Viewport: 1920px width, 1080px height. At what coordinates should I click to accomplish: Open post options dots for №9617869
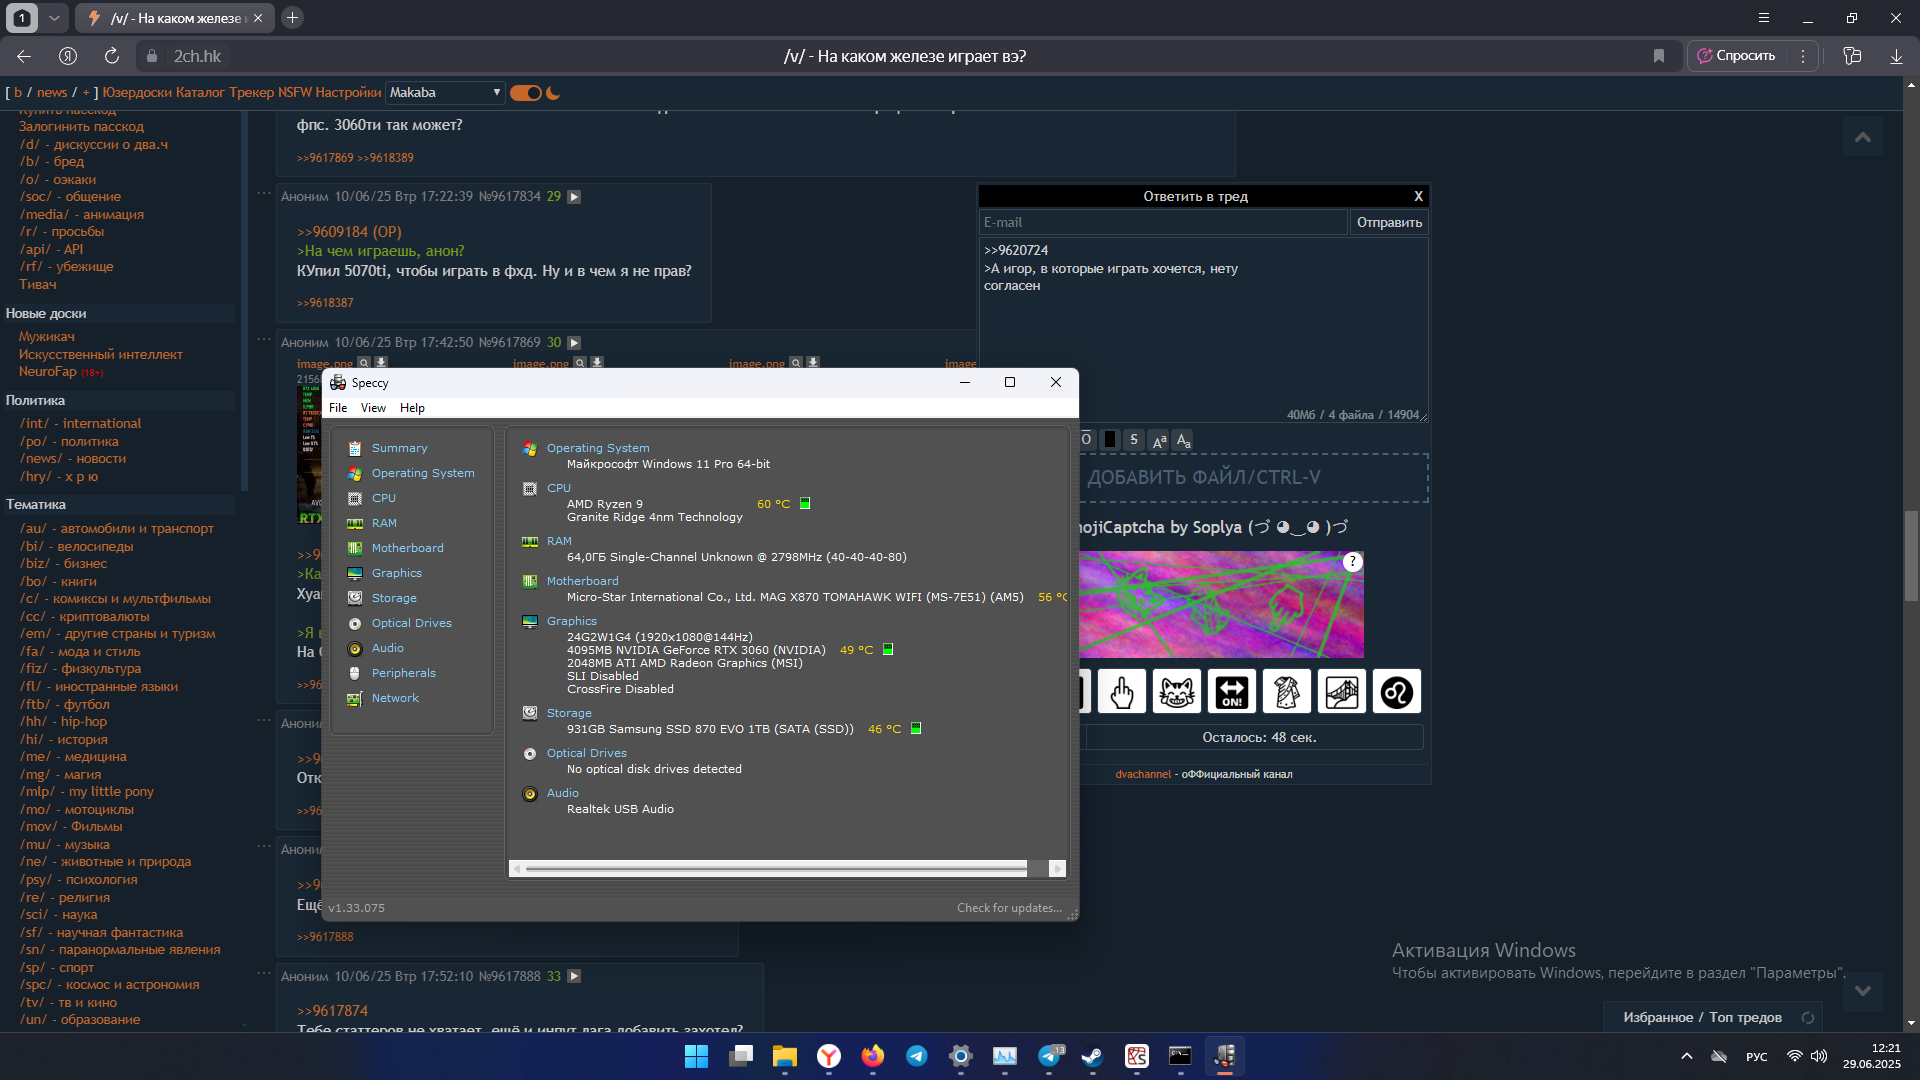click(x=264, y=339)
